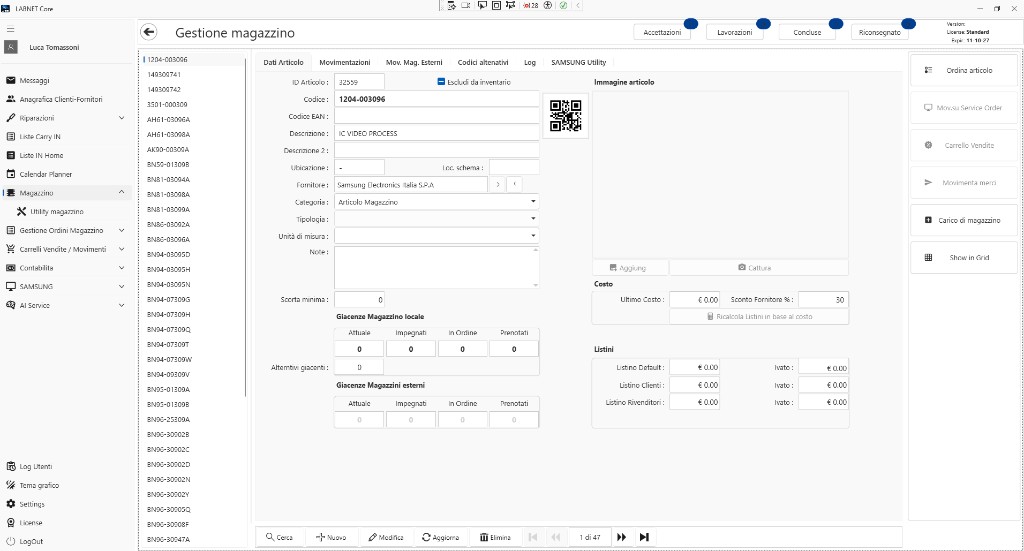Click Elimina in the bottom toolbar
Image resolution: width=1024 pixels, height=551 pixels.
pos(495,537)
